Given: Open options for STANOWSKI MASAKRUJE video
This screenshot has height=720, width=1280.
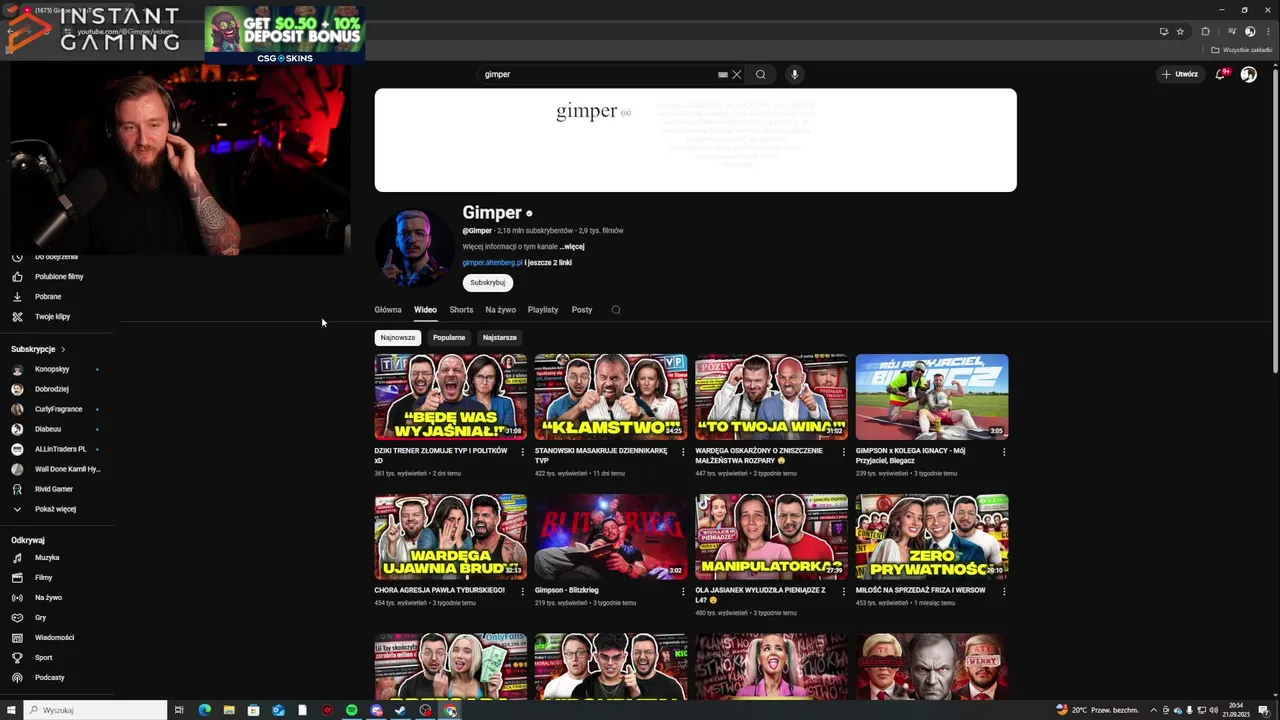Looking at the screenshot, I should 683,452.
